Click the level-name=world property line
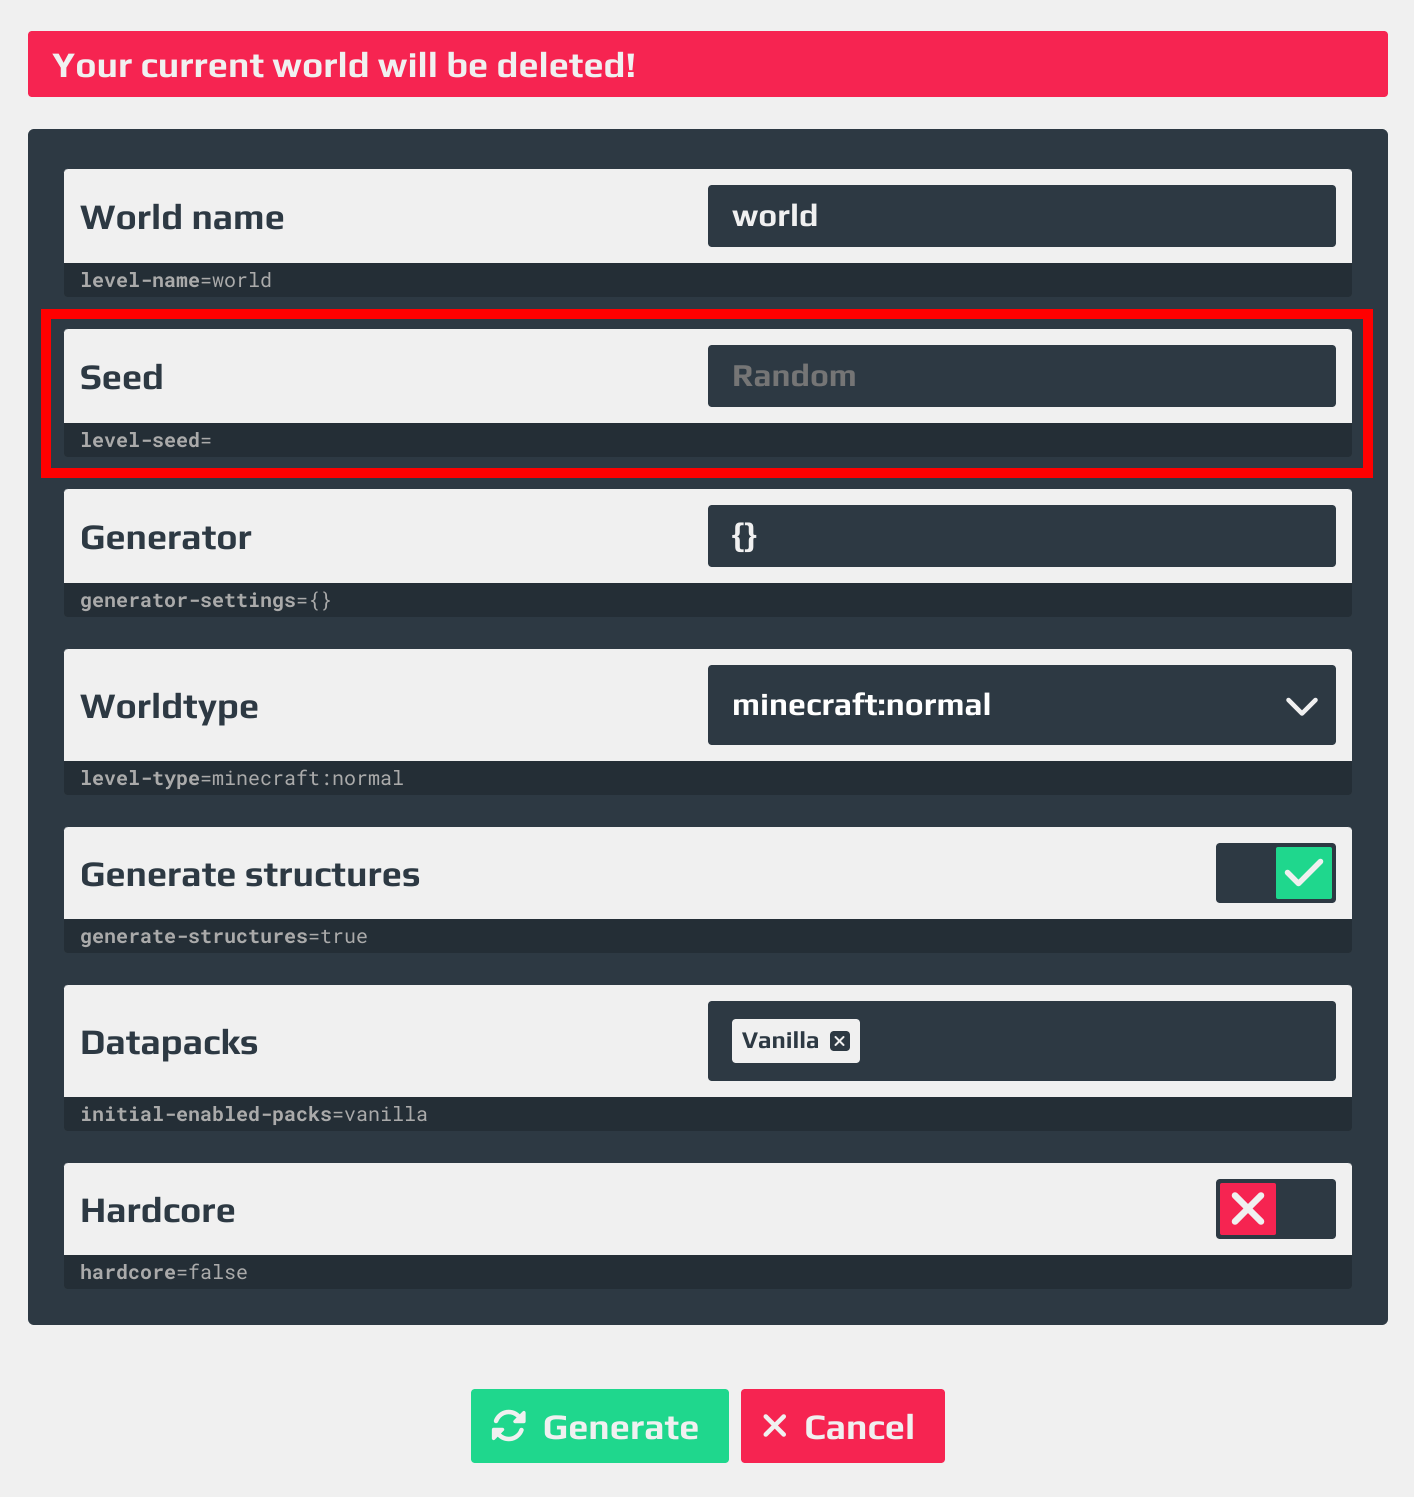This screenshot has width=1414, height=1497. click(x=176, y=280)
